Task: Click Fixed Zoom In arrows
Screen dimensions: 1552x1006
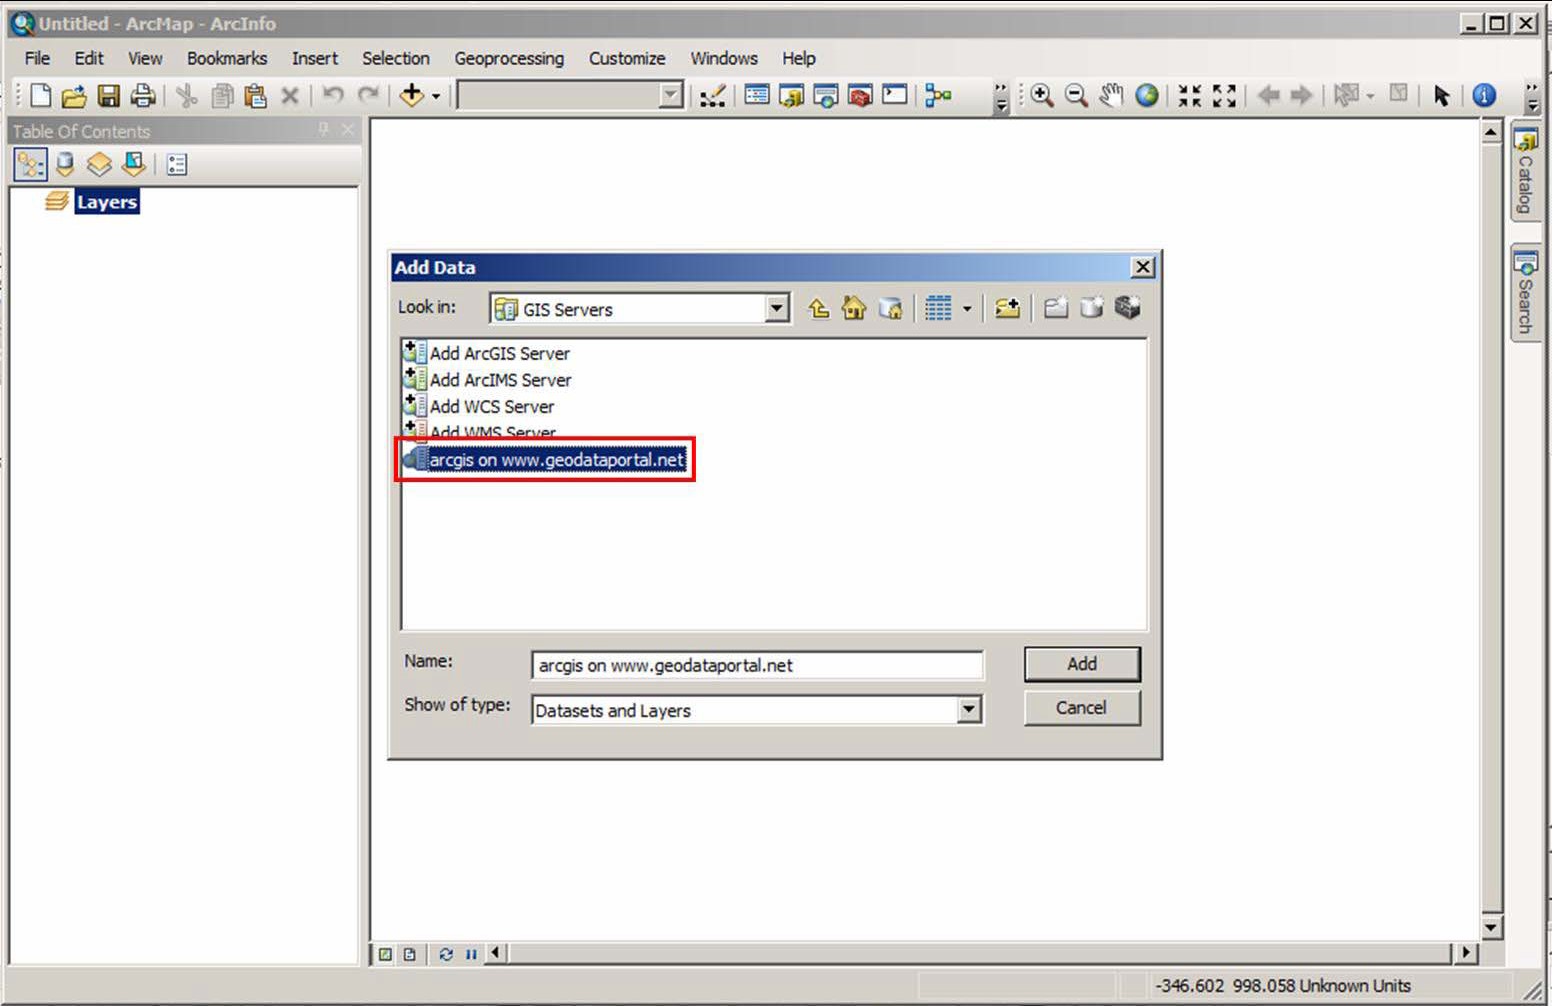Action: click(x=1189, y=96)
